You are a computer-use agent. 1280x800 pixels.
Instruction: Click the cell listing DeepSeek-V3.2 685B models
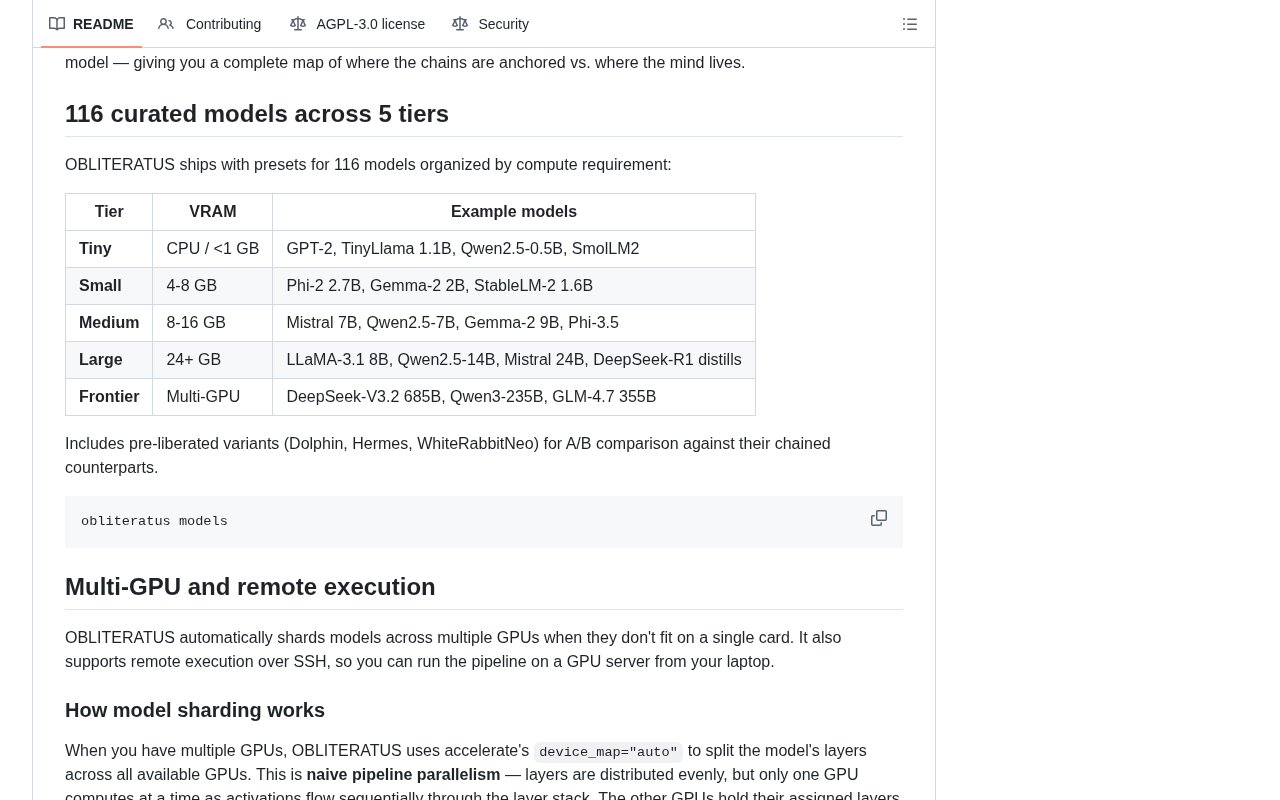(514, 397)
